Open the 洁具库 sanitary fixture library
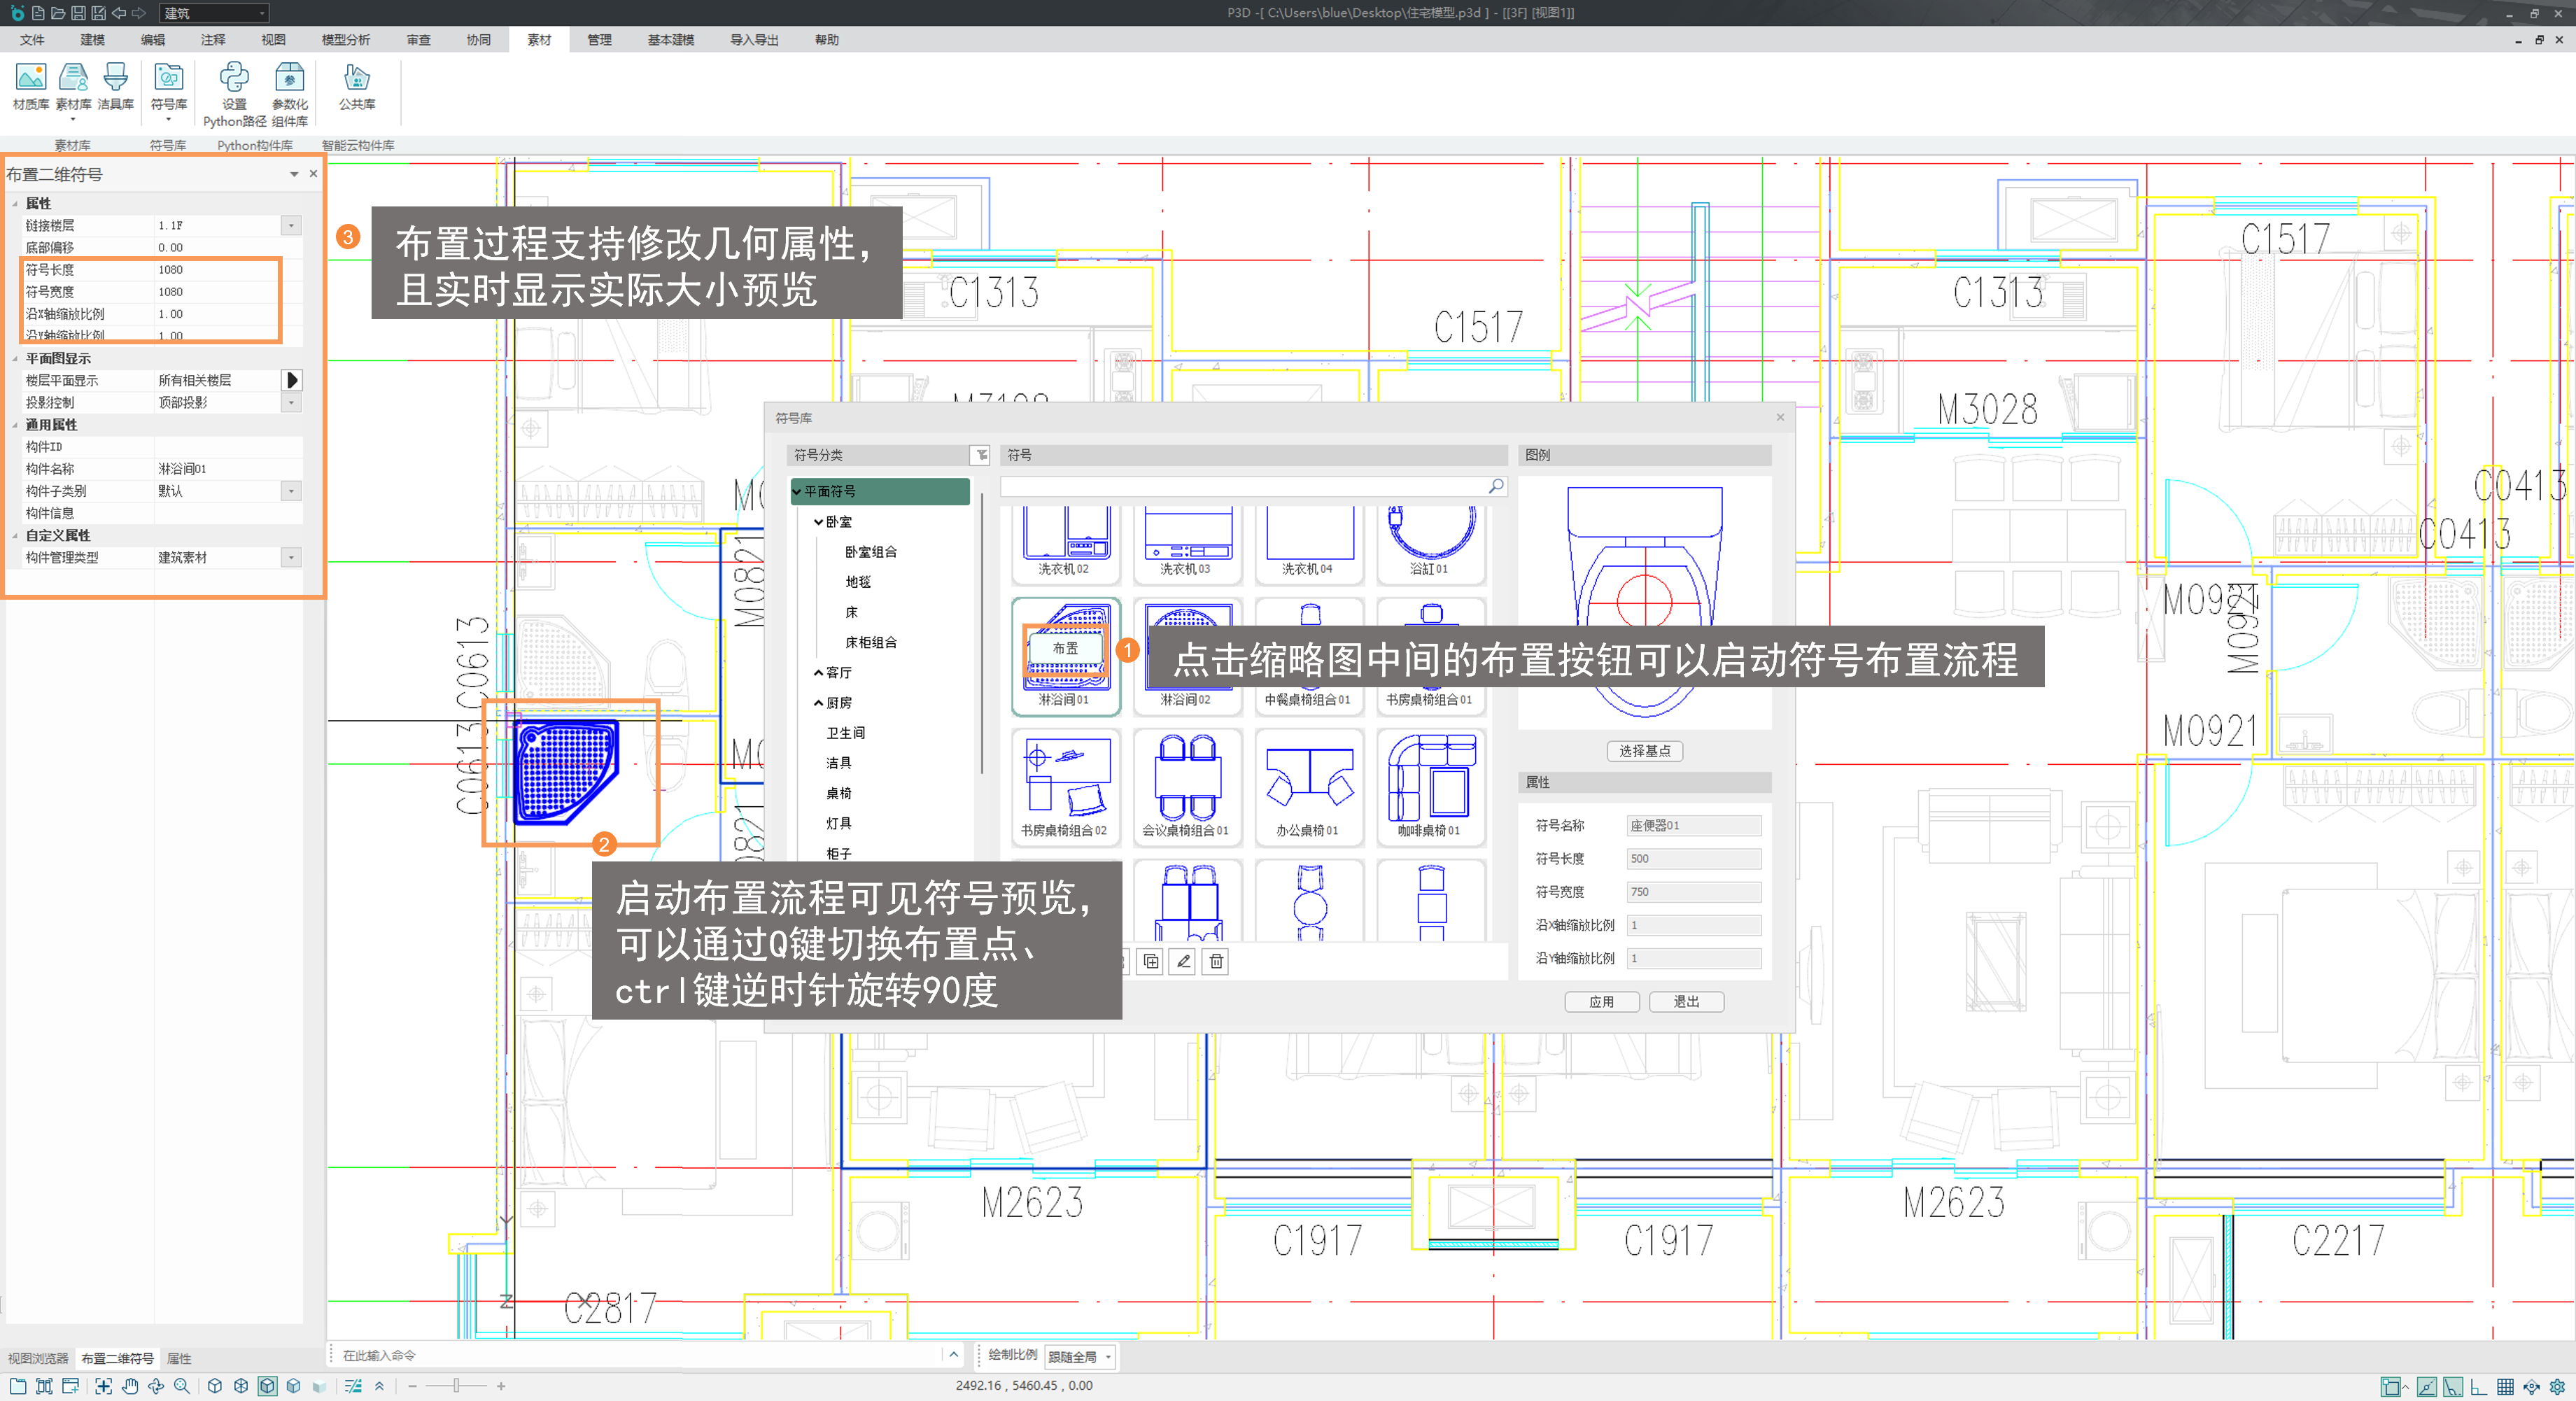2576x1401 pixels. (115, 85)
